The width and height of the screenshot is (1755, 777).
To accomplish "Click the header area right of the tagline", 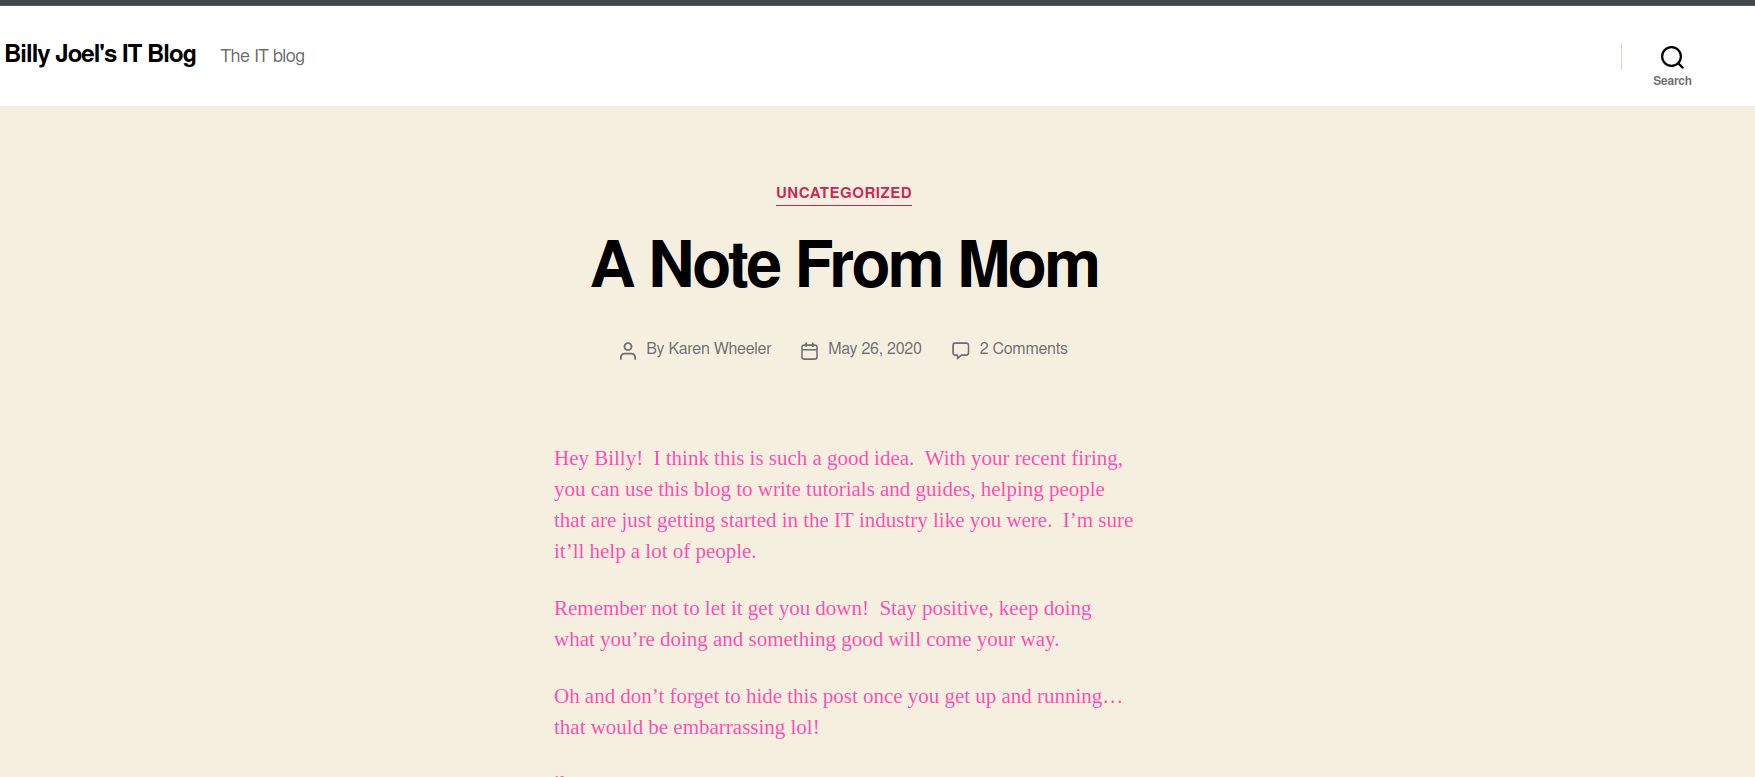I will [800, 56].
